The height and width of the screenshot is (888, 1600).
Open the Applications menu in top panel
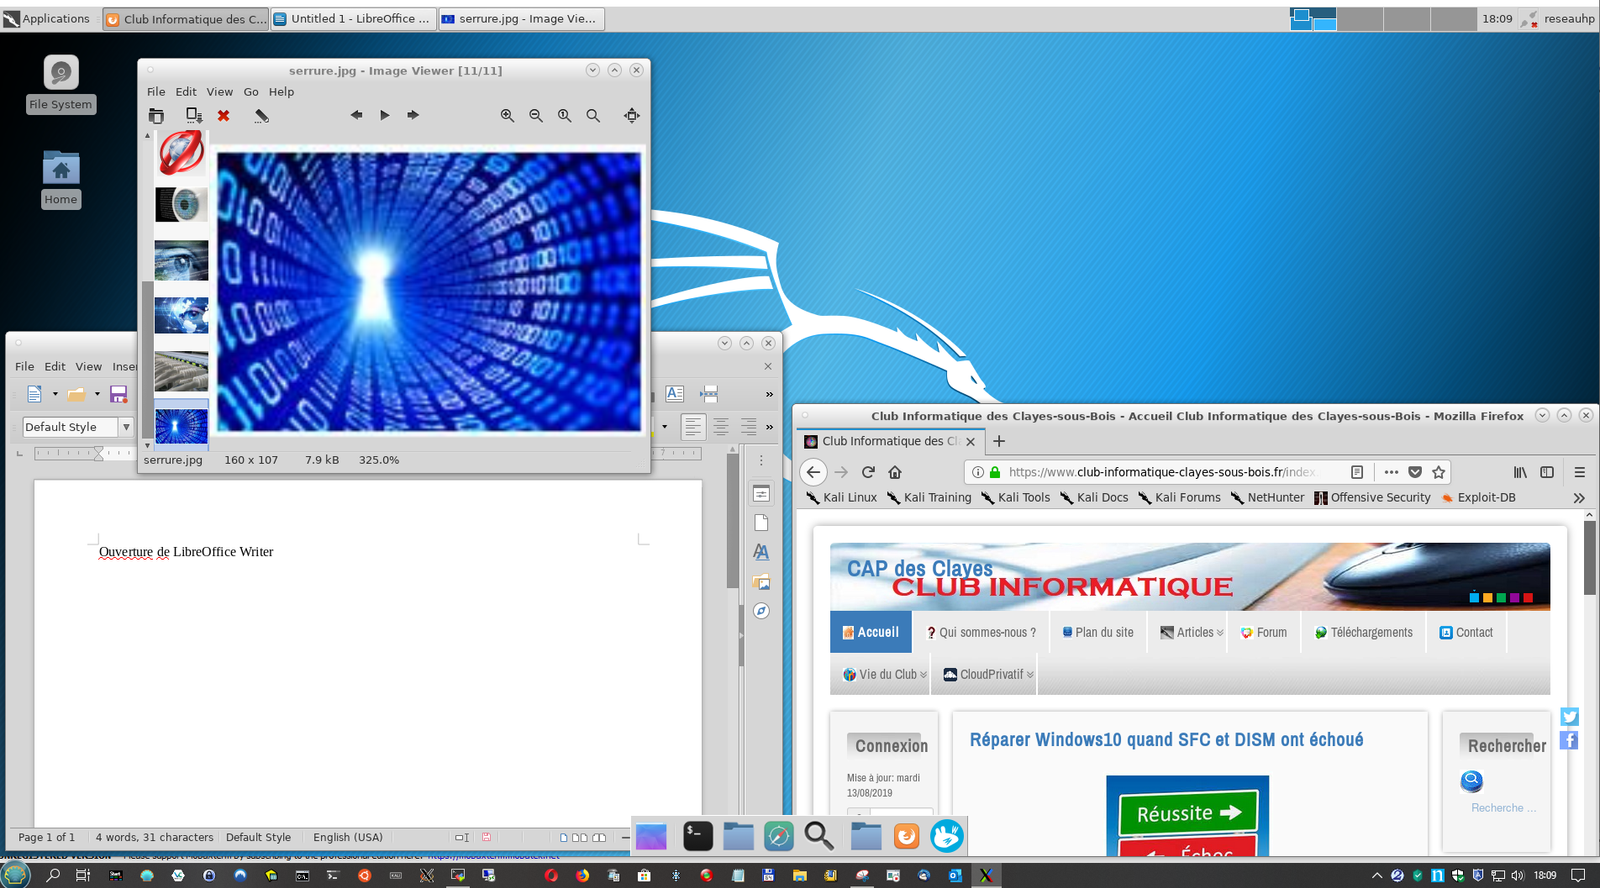47,19
